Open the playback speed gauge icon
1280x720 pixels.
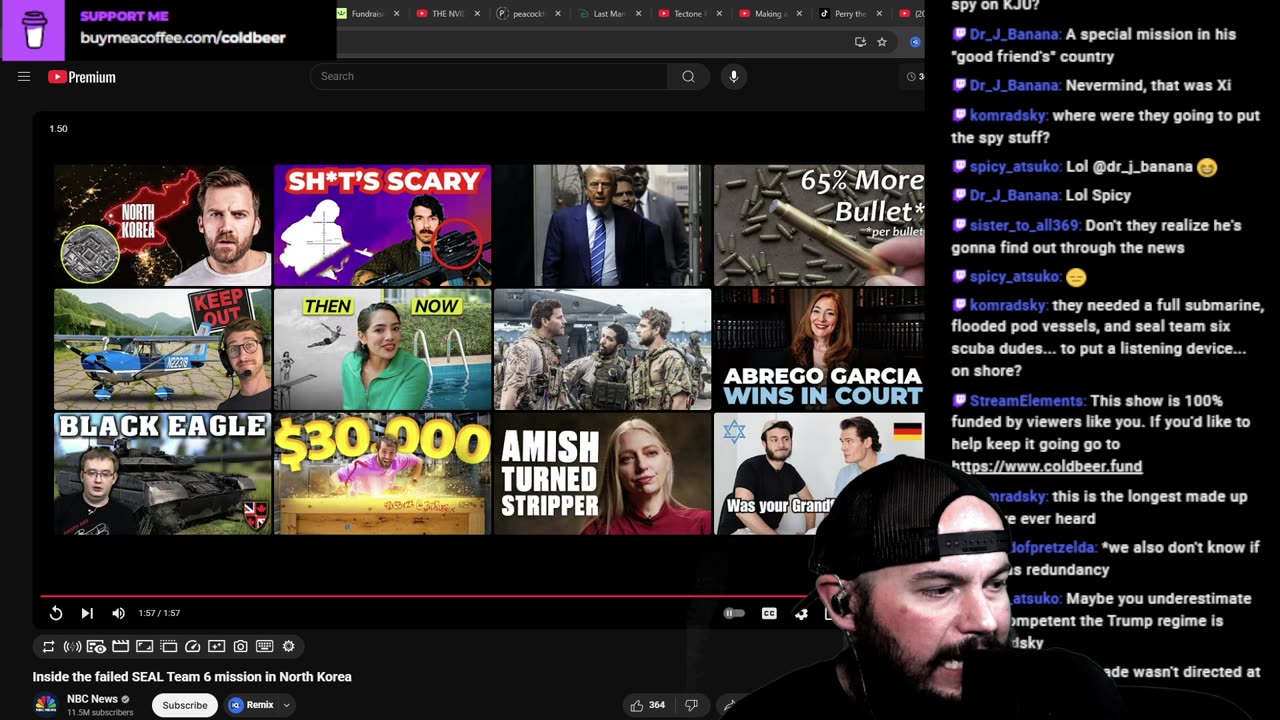pyautogui.click(x=192, y=647)
